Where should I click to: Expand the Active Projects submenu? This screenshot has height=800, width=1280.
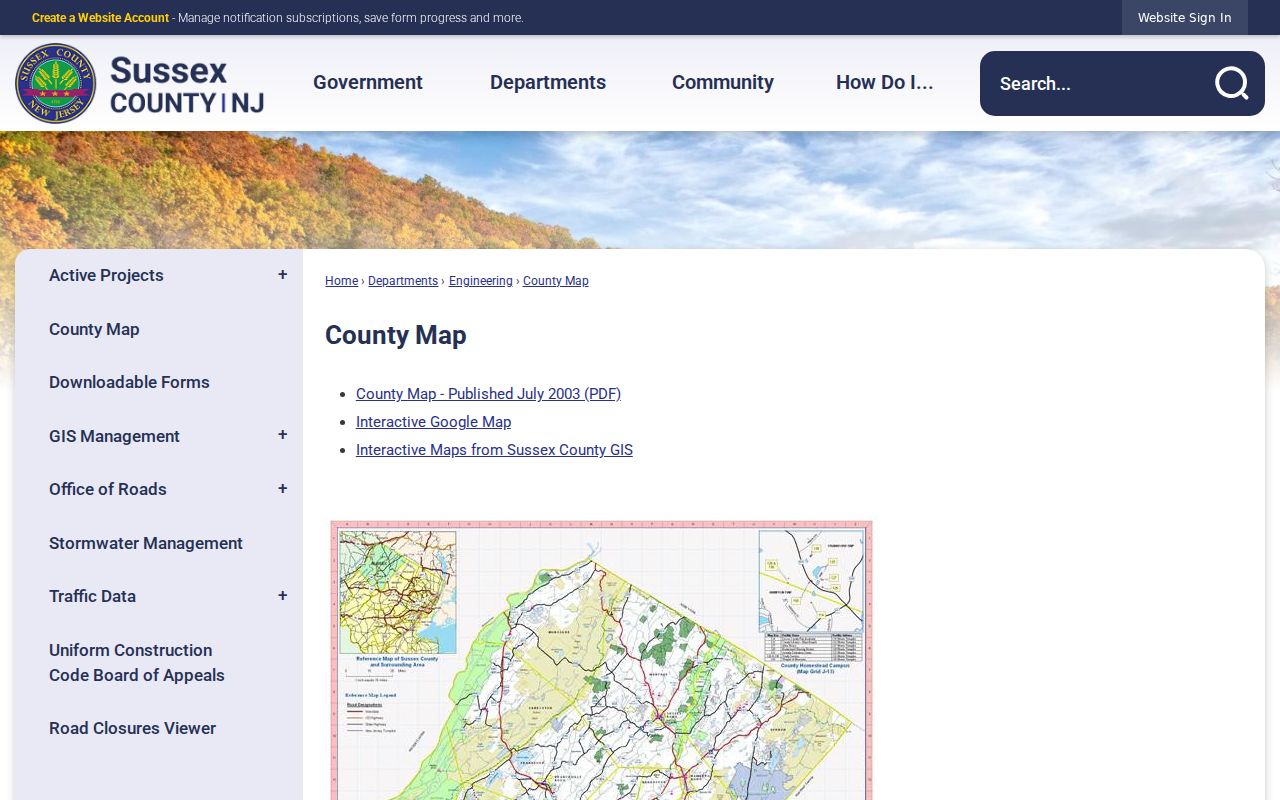283,275
